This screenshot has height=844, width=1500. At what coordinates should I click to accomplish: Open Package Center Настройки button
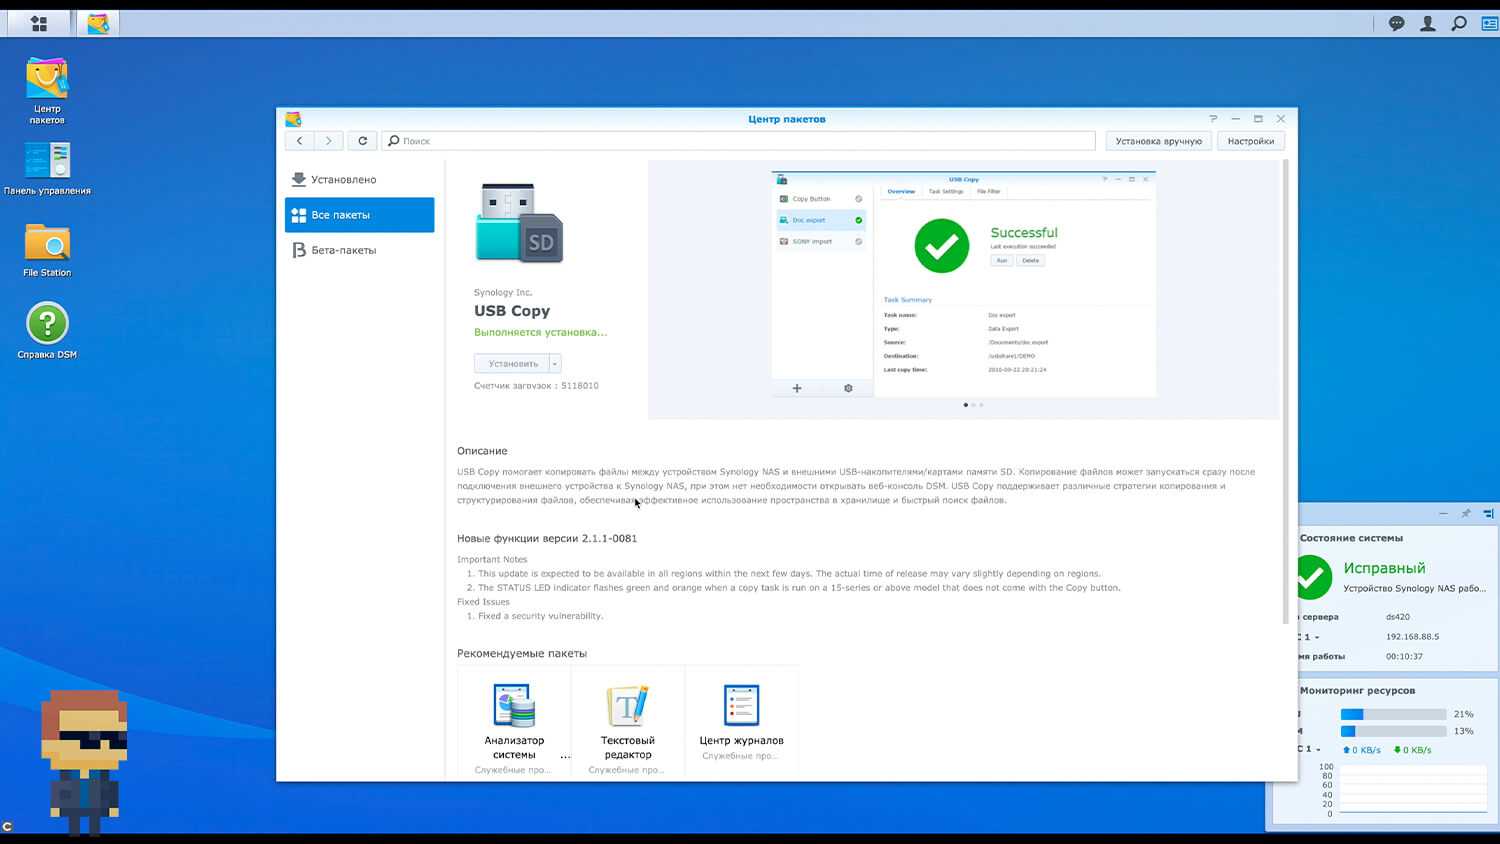(x=1250, y=141)
